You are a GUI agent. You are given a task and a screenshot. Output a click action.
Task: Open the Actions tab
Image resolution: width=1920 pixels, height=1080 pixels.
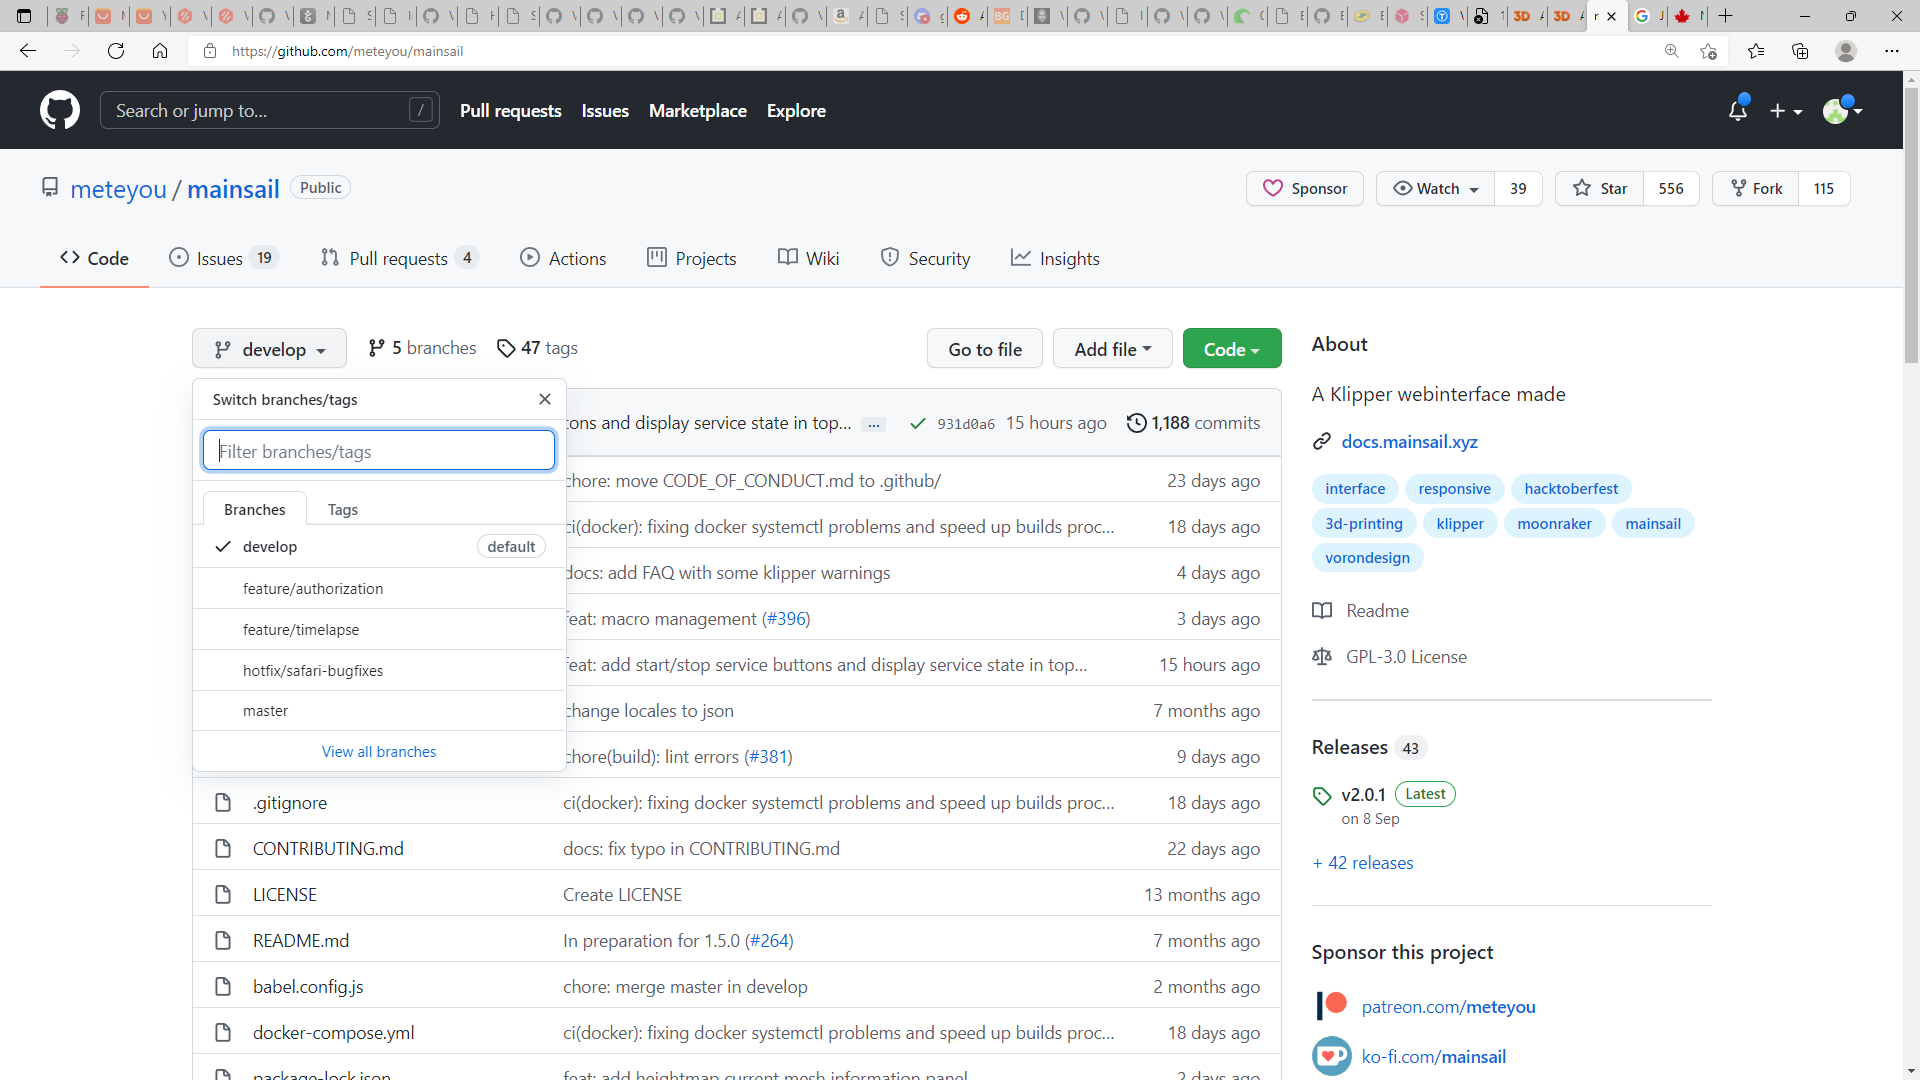563,258
